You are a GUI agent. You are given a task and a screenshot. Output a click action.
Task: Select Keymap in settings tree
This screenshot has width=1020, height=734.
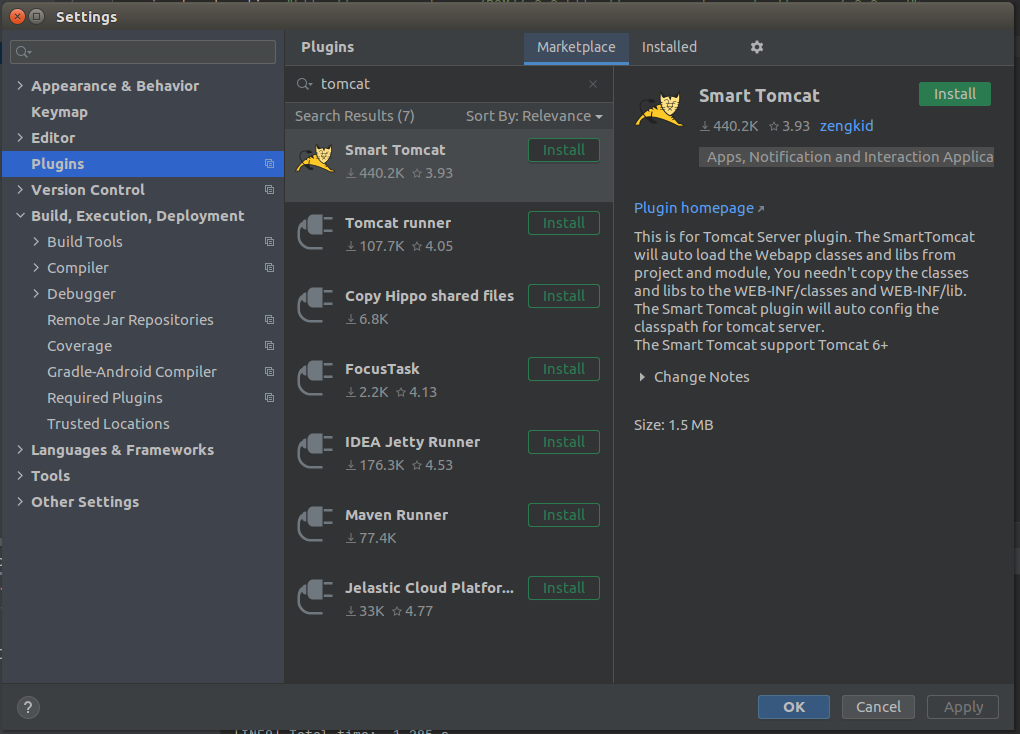(59, 112)
